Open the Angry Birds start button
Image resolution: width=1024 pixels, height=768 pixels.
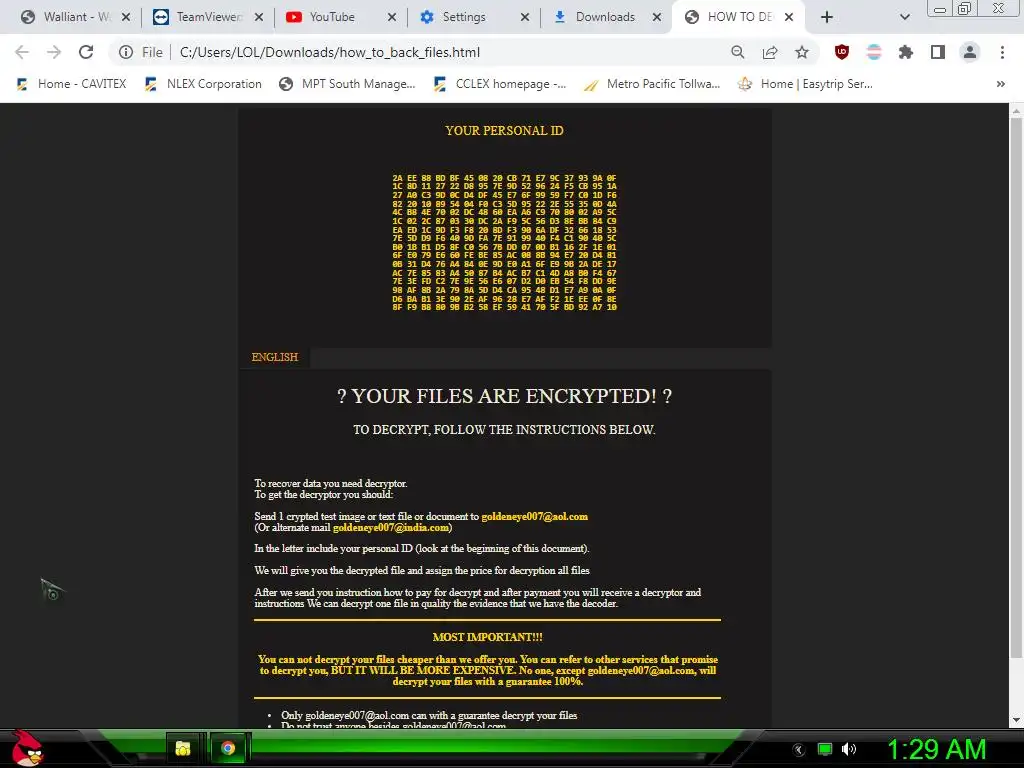coord(27,748)
